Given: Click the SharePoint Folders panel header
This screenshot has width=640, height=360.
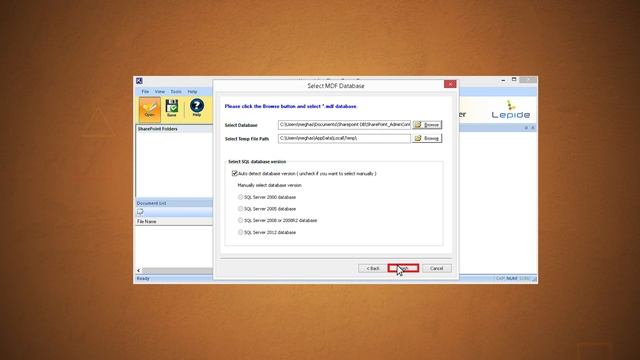Looking at the screenshot, I should [x=174, y=129].
